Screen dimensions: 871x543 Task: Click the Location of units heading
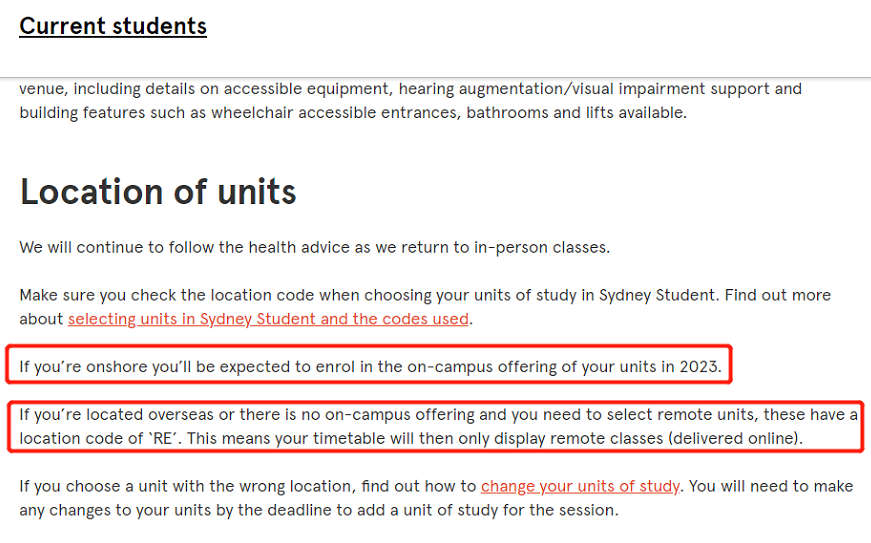158,192
